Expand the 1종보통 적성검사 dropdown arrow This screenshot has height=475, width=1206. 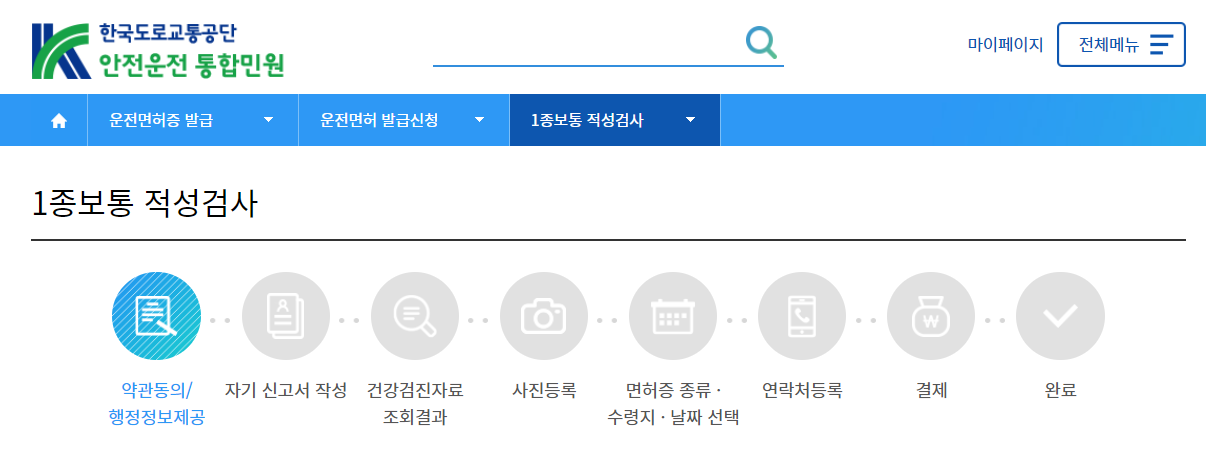[x=690, y=120]
